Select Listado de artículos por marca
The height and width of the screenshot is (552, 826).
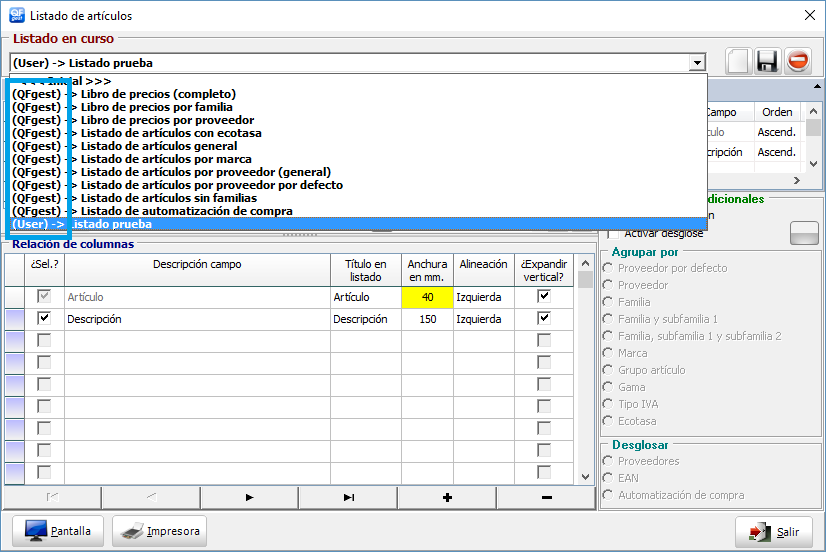point(358,159)
